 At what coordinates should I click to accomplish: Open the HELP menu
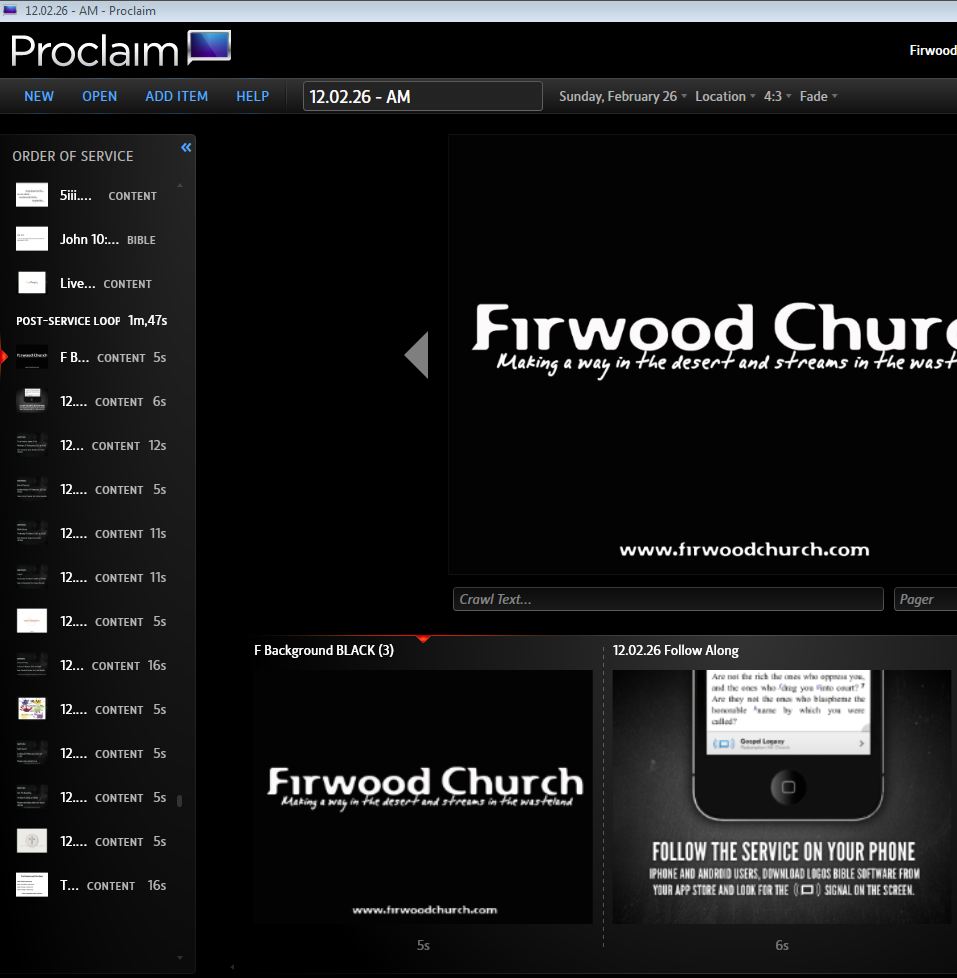tap(253, 96)
